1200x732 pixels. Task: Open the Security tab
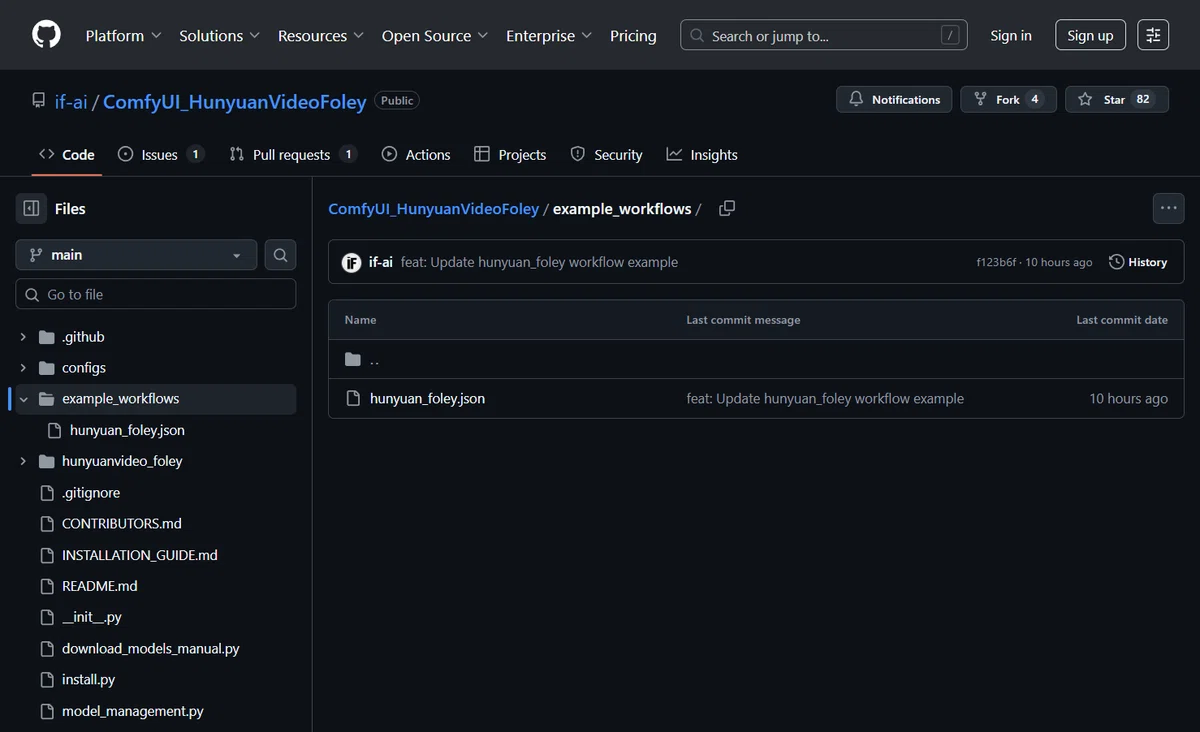606,154
